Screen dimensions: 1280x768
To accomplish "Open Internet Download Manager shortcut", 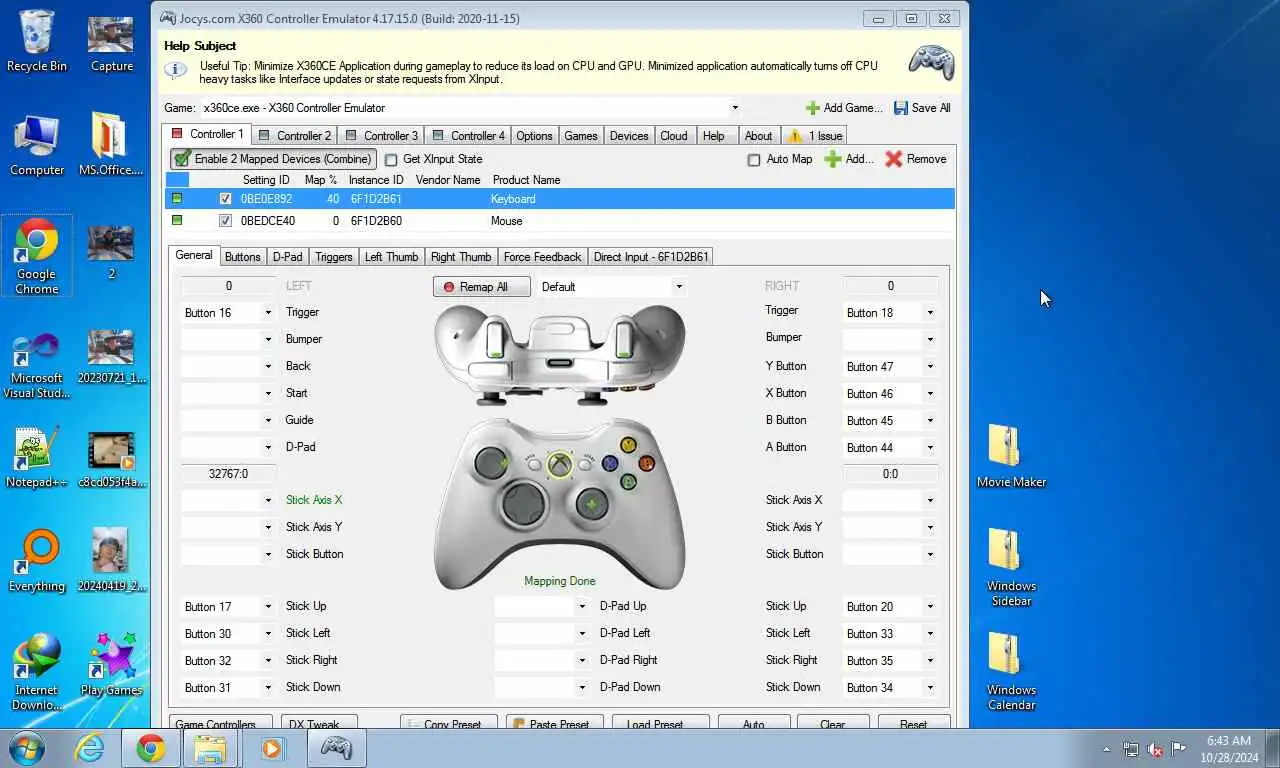I will (x=37, y=670).
